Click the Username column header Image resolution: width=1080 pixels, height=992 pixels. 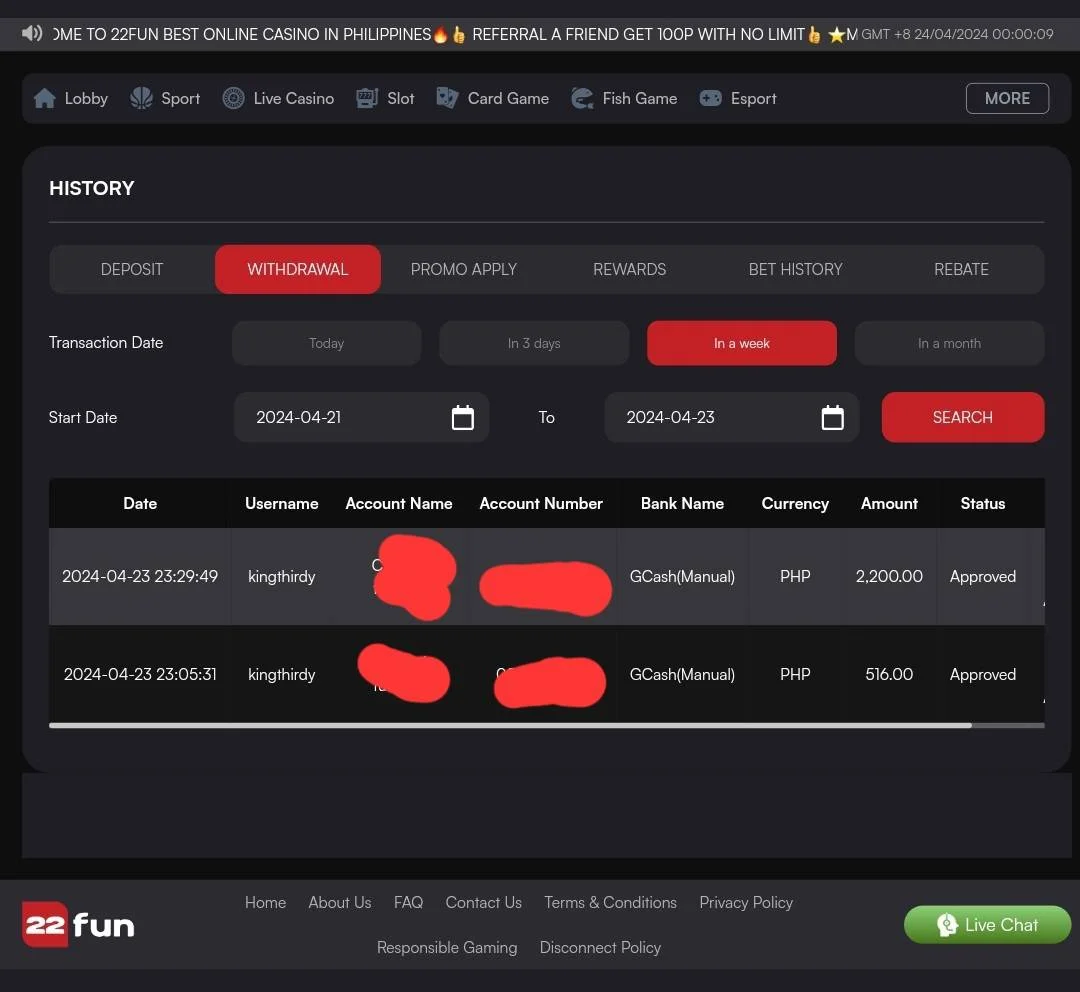tap(282, 504)
